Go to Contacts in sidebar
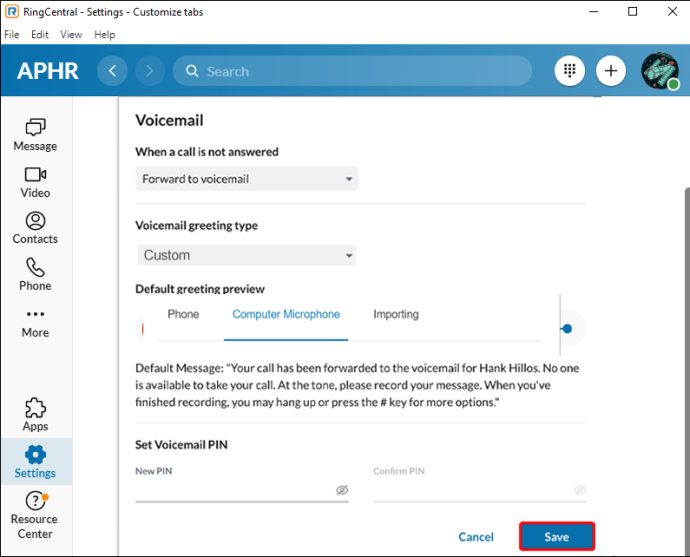The height and width of the screenshot is (557, 690). pyautogui.click(x=35, y=228)
